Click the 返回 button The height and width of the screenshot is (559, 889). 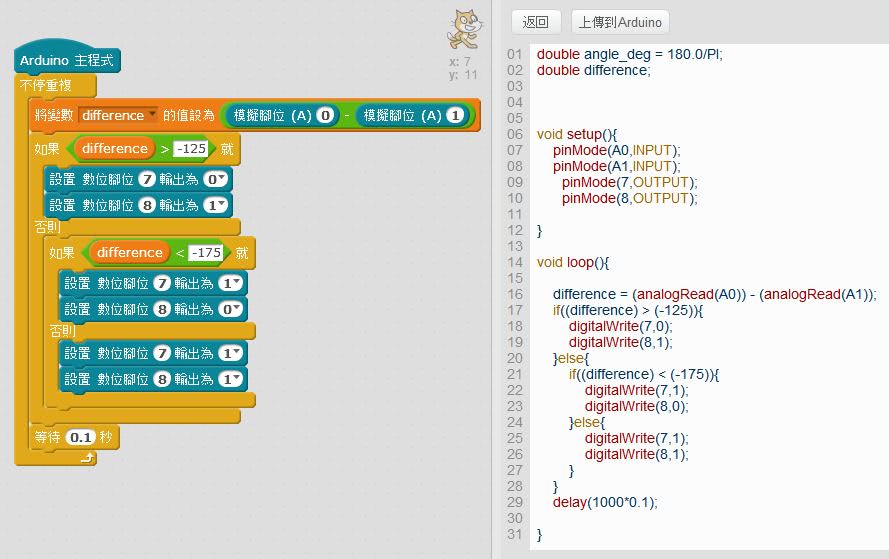point(536,22)
